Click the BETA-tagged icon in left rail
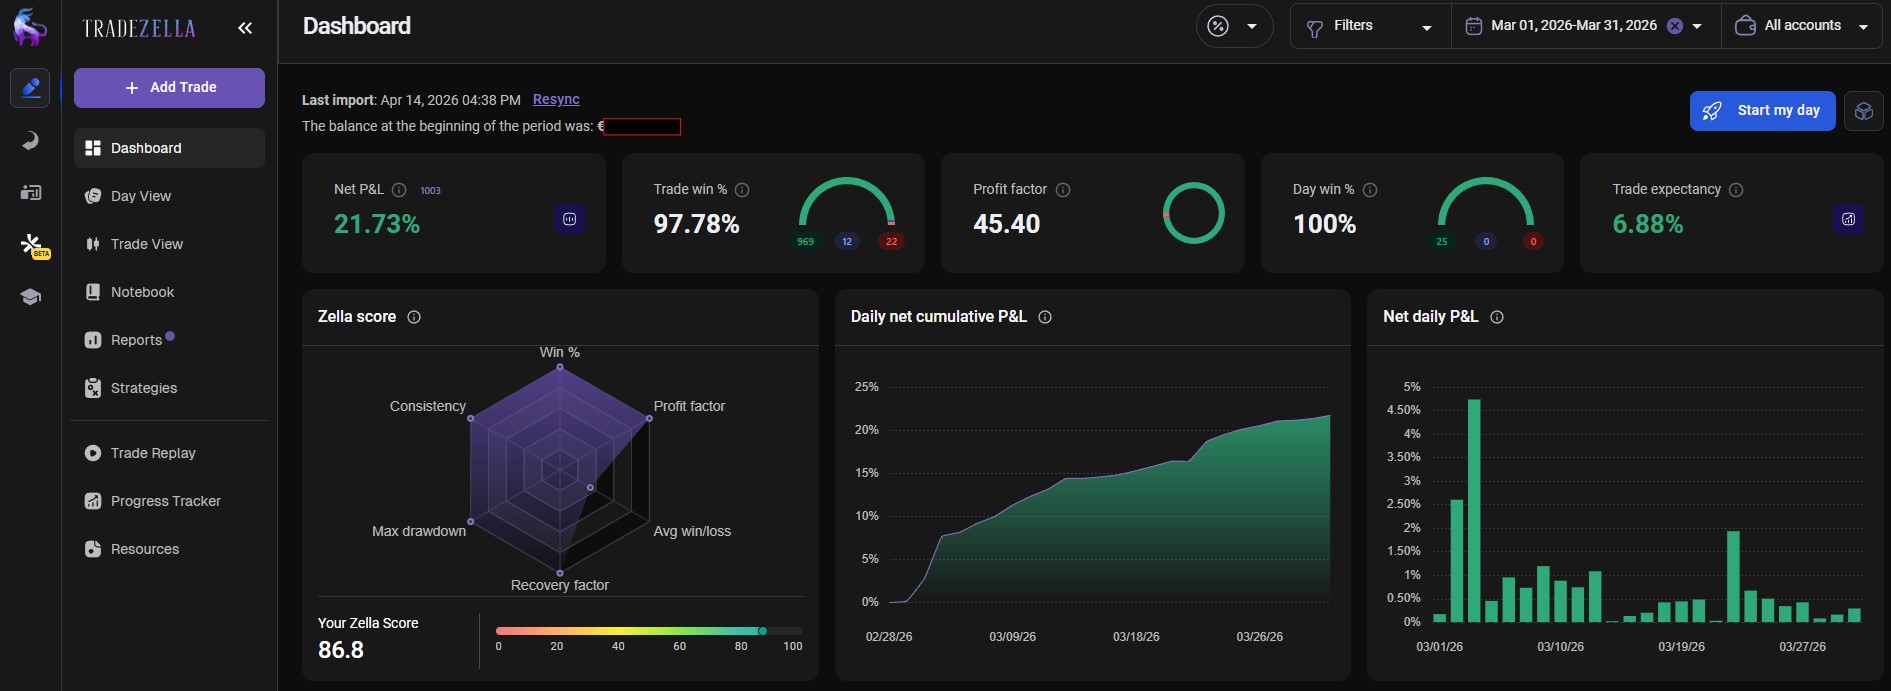Viewport: 1891px width, 691px height. coord(32,244)
